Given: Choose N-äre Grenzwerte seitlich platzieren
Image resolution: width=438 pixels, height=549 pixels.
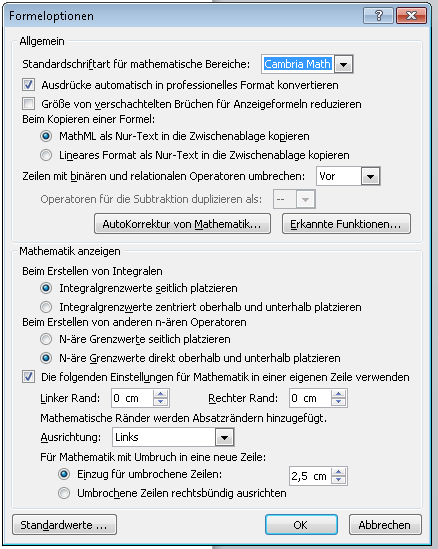Looking at the screenshot, I should coord(46,339).
